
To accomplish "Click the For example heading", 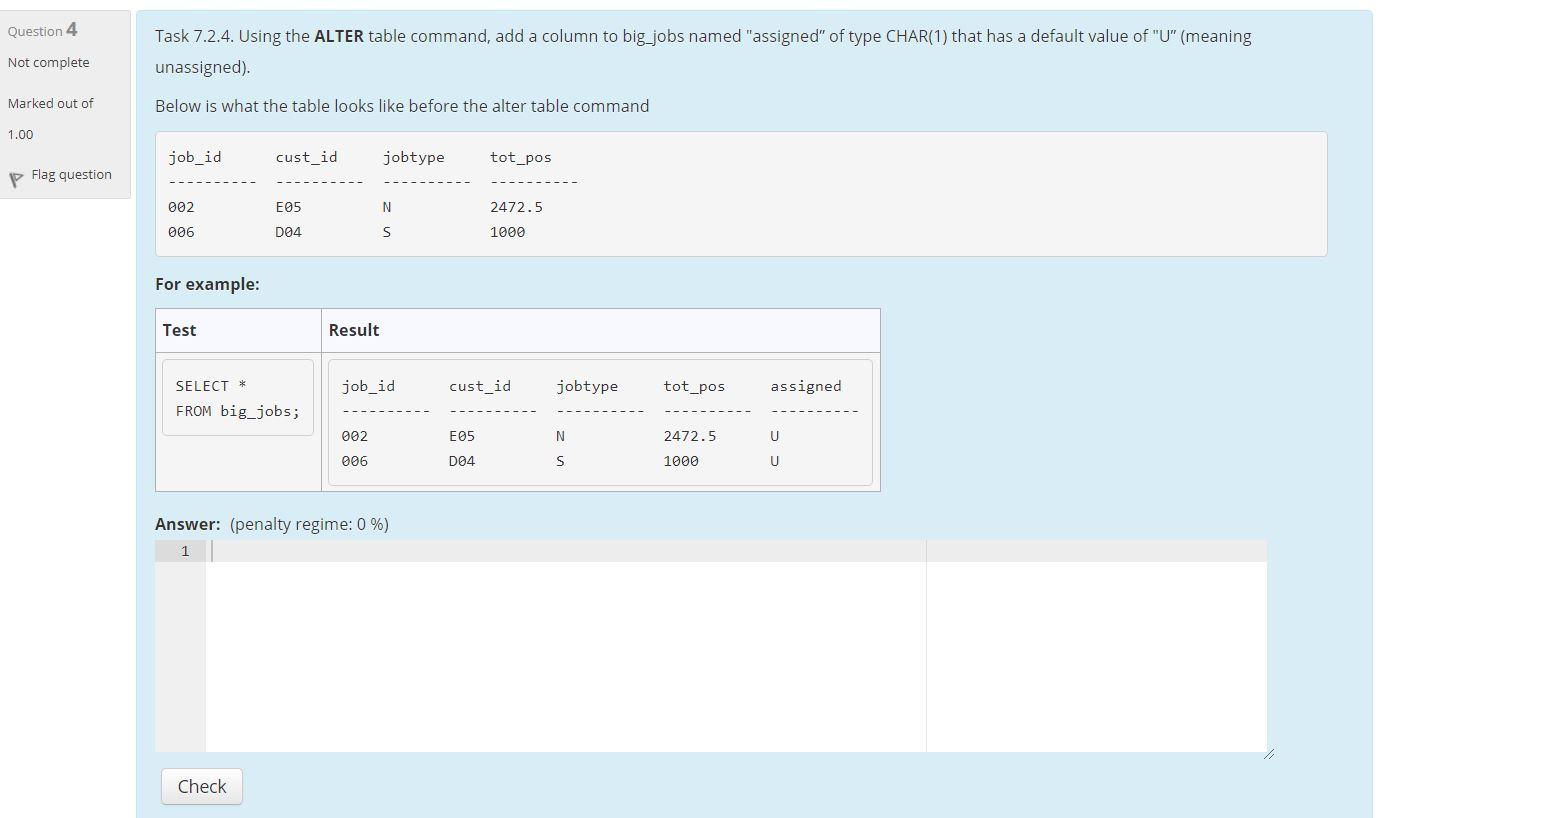I will coord(205,284).
